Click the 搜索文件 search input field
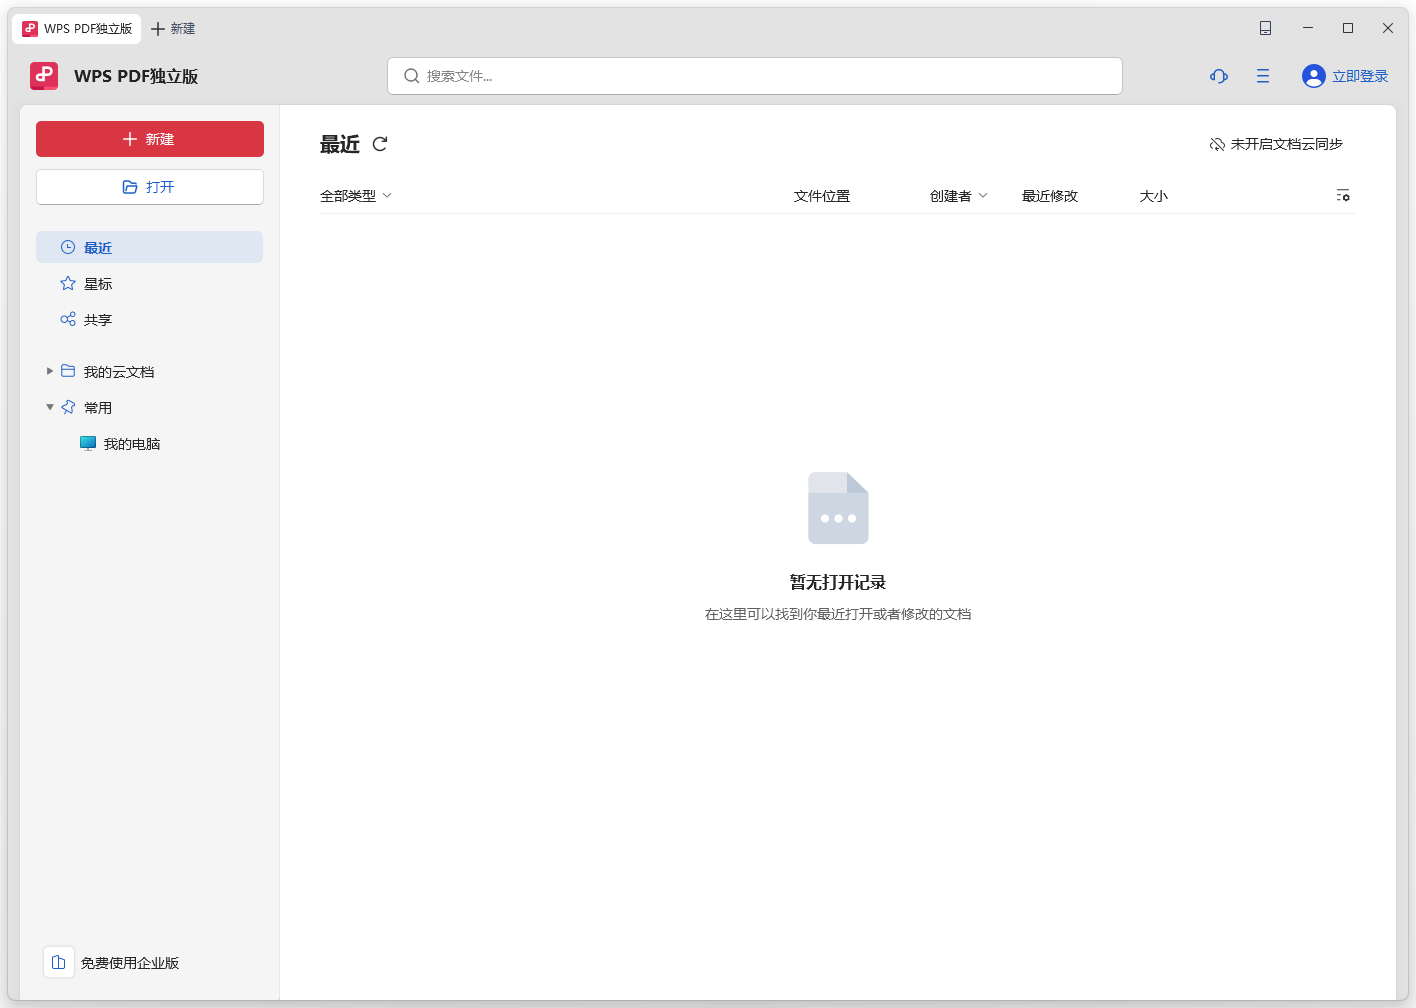This screenshot has width=1416, height=1008. (x=700, y=75)
